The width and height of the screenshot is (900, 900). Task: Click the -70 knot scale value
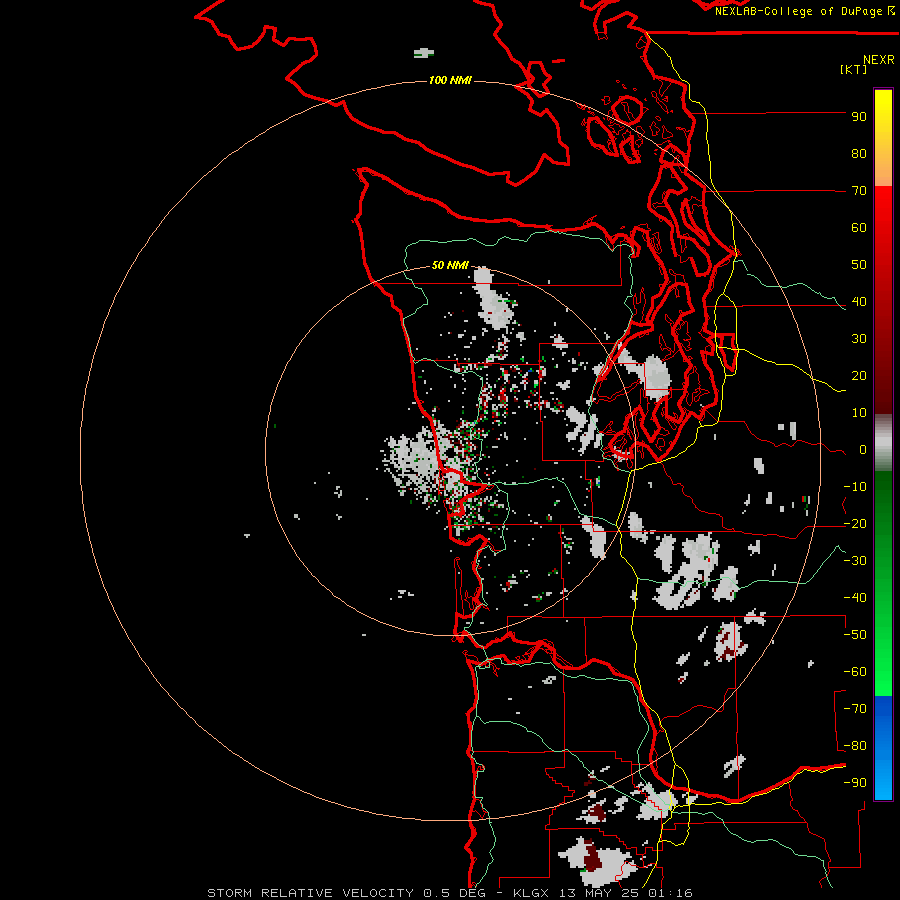point(855,709)
